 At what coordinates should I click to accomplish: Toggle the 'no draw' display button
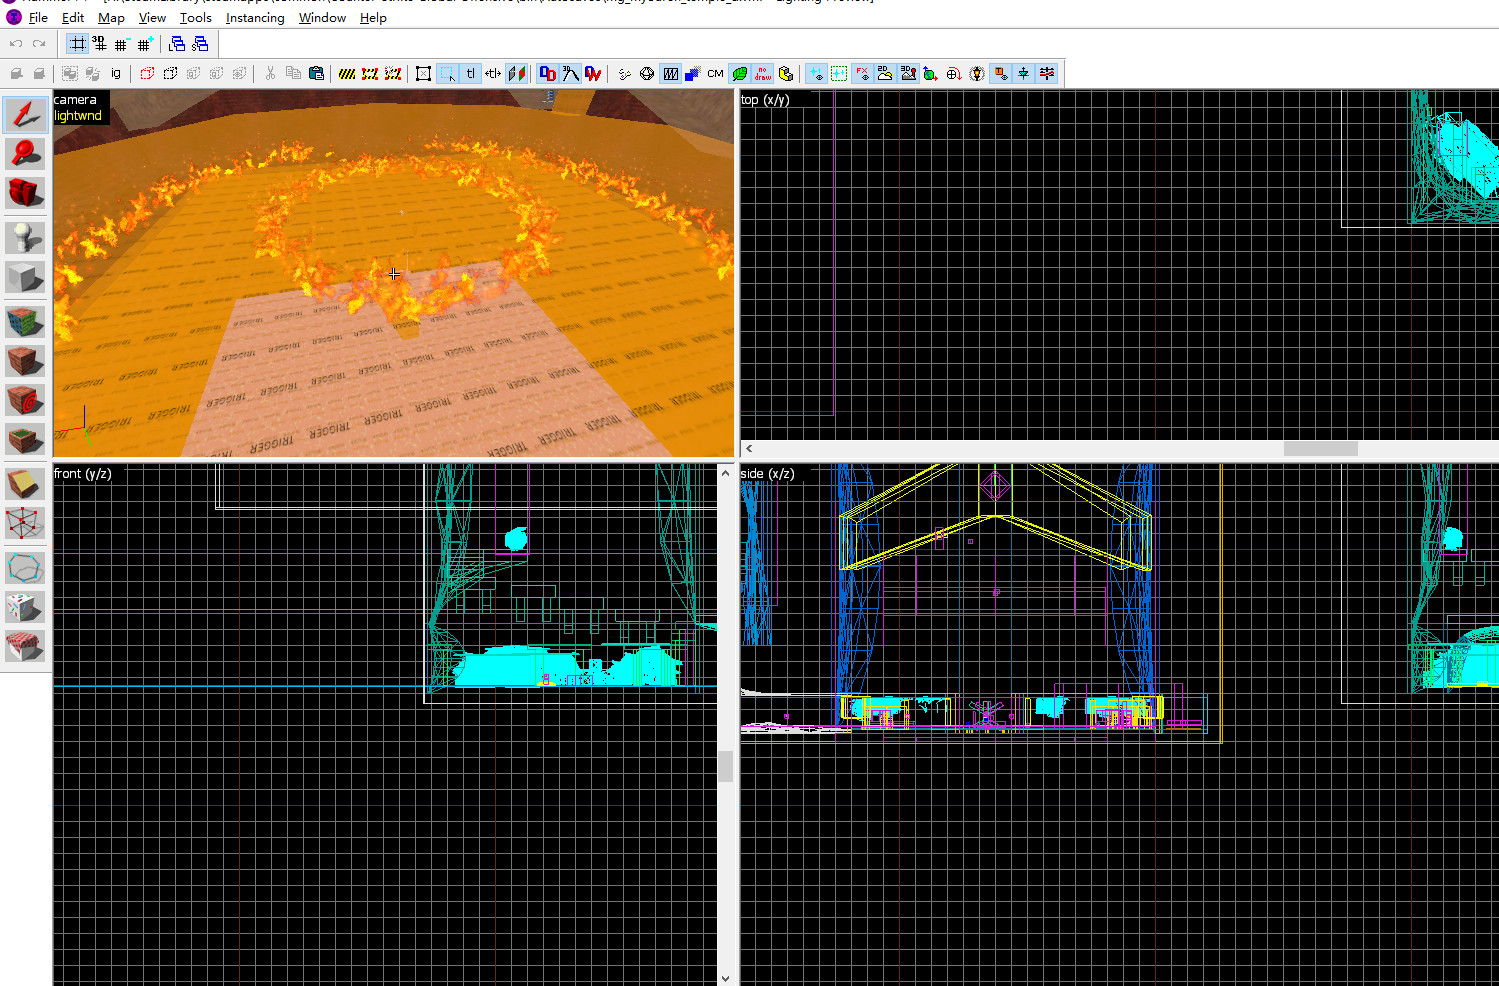(763, 73)
